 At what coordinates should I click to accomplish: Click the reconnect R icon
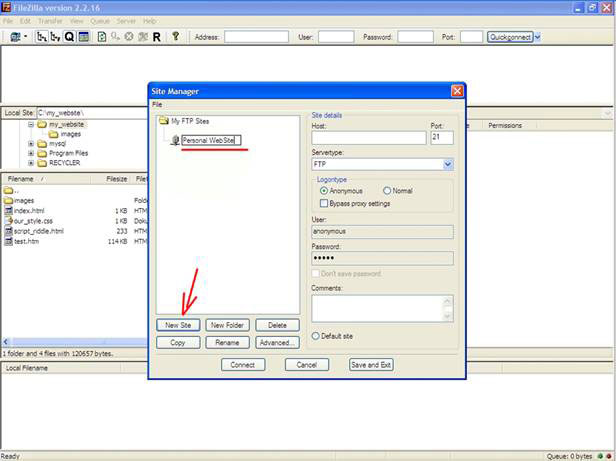(156, 37)
